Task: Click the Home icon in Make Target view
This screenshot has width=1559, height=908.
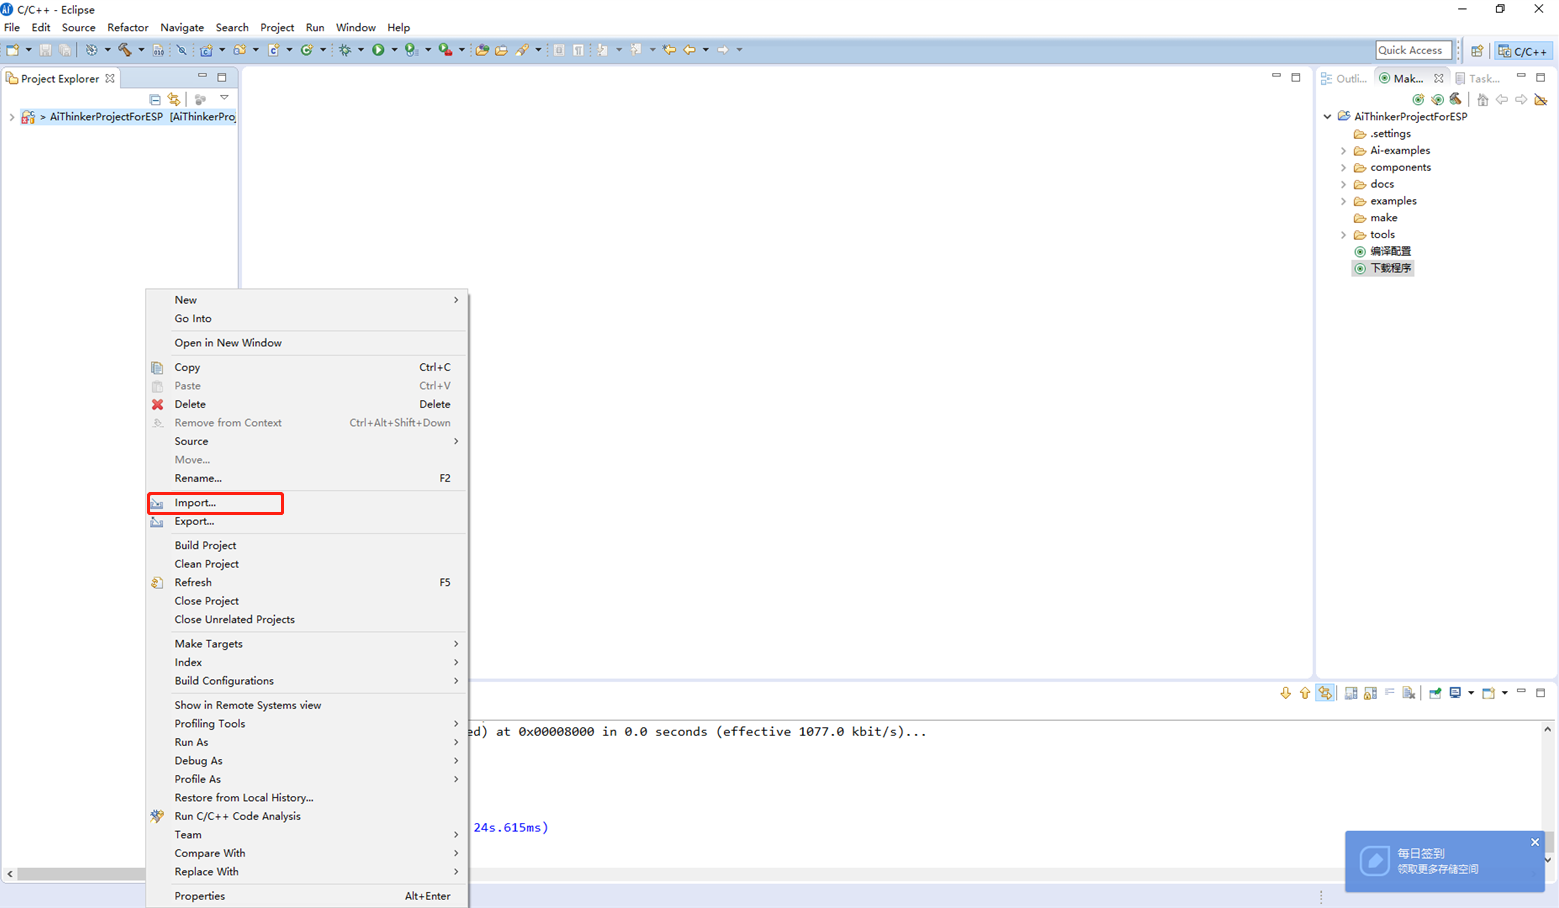Action: (1483, 99)
